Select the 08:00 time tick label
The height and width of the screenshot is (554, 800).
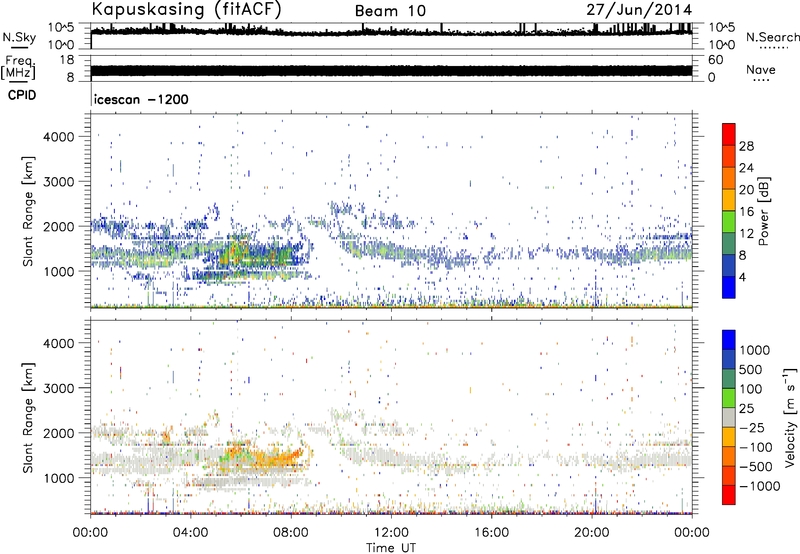click(291, 533)
